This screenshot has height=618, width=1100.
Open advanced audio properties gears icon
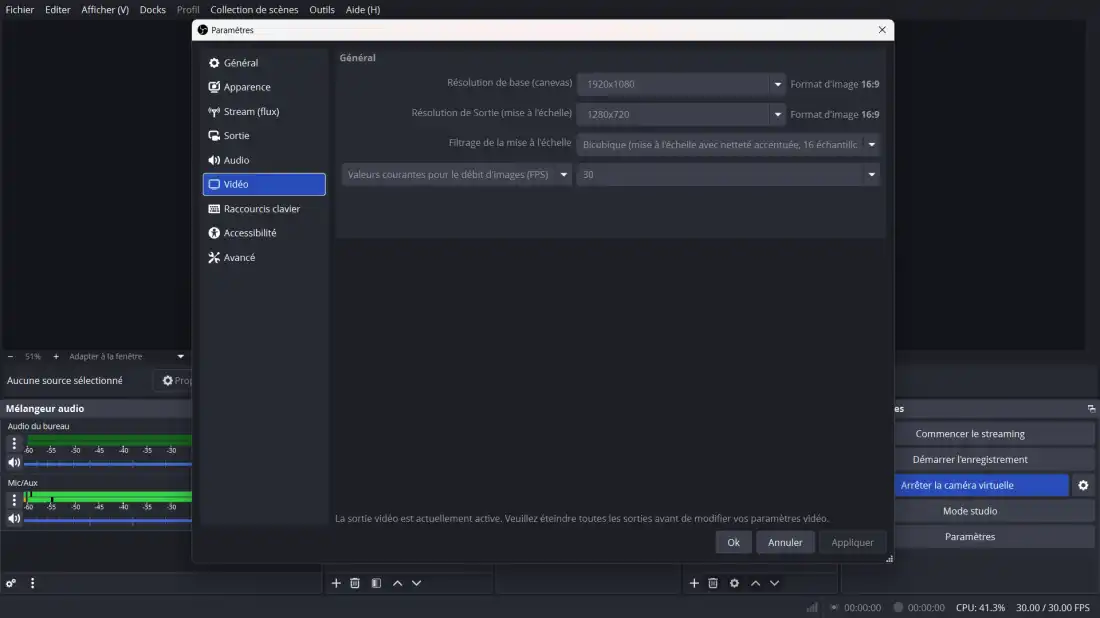click(11, 583)
